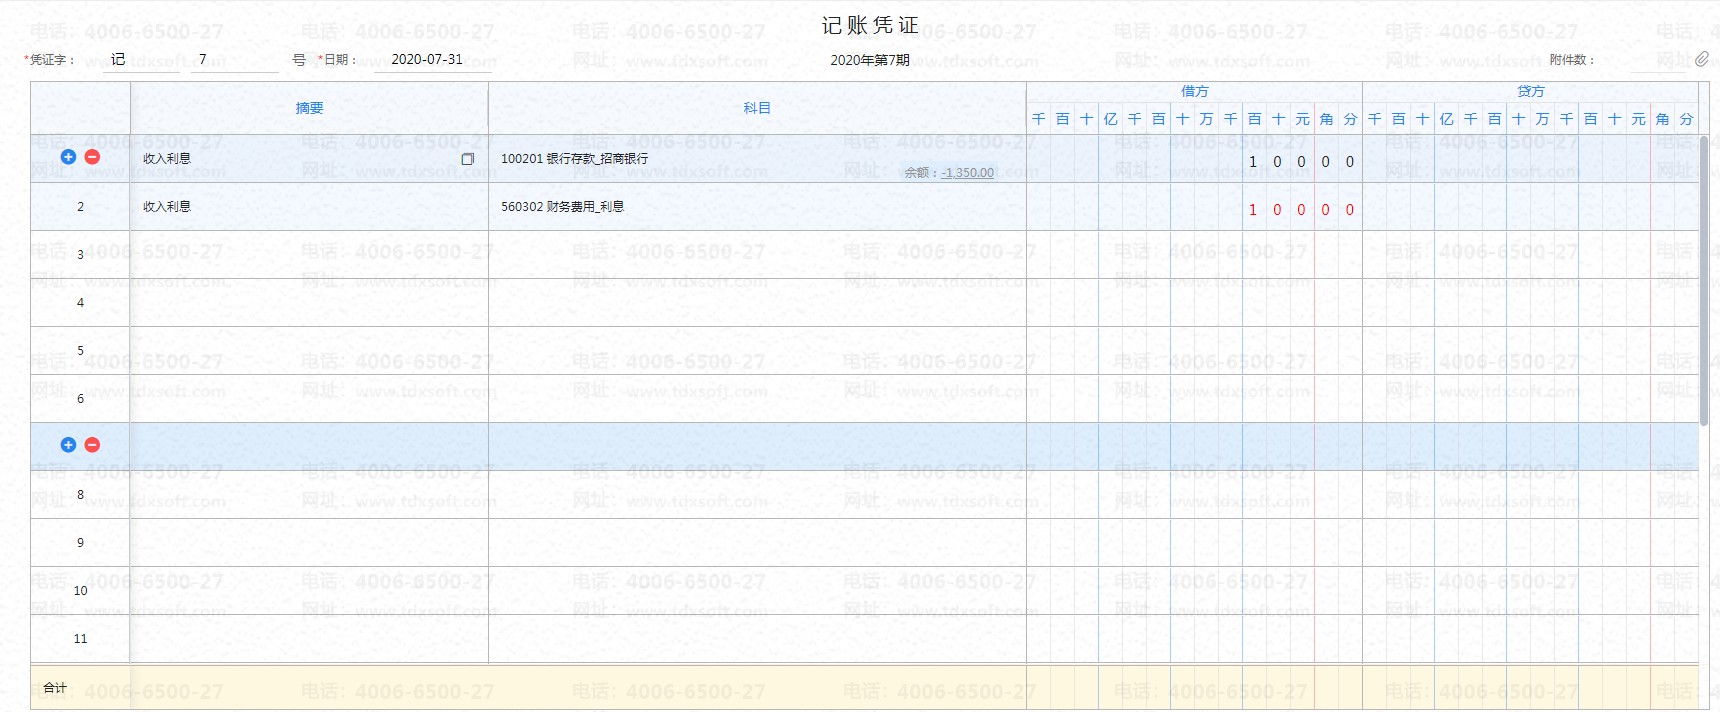The width and height of the screenshot is (1720, 712).
Task: Click the empty account cell in row 4
Action: [756, 303]
